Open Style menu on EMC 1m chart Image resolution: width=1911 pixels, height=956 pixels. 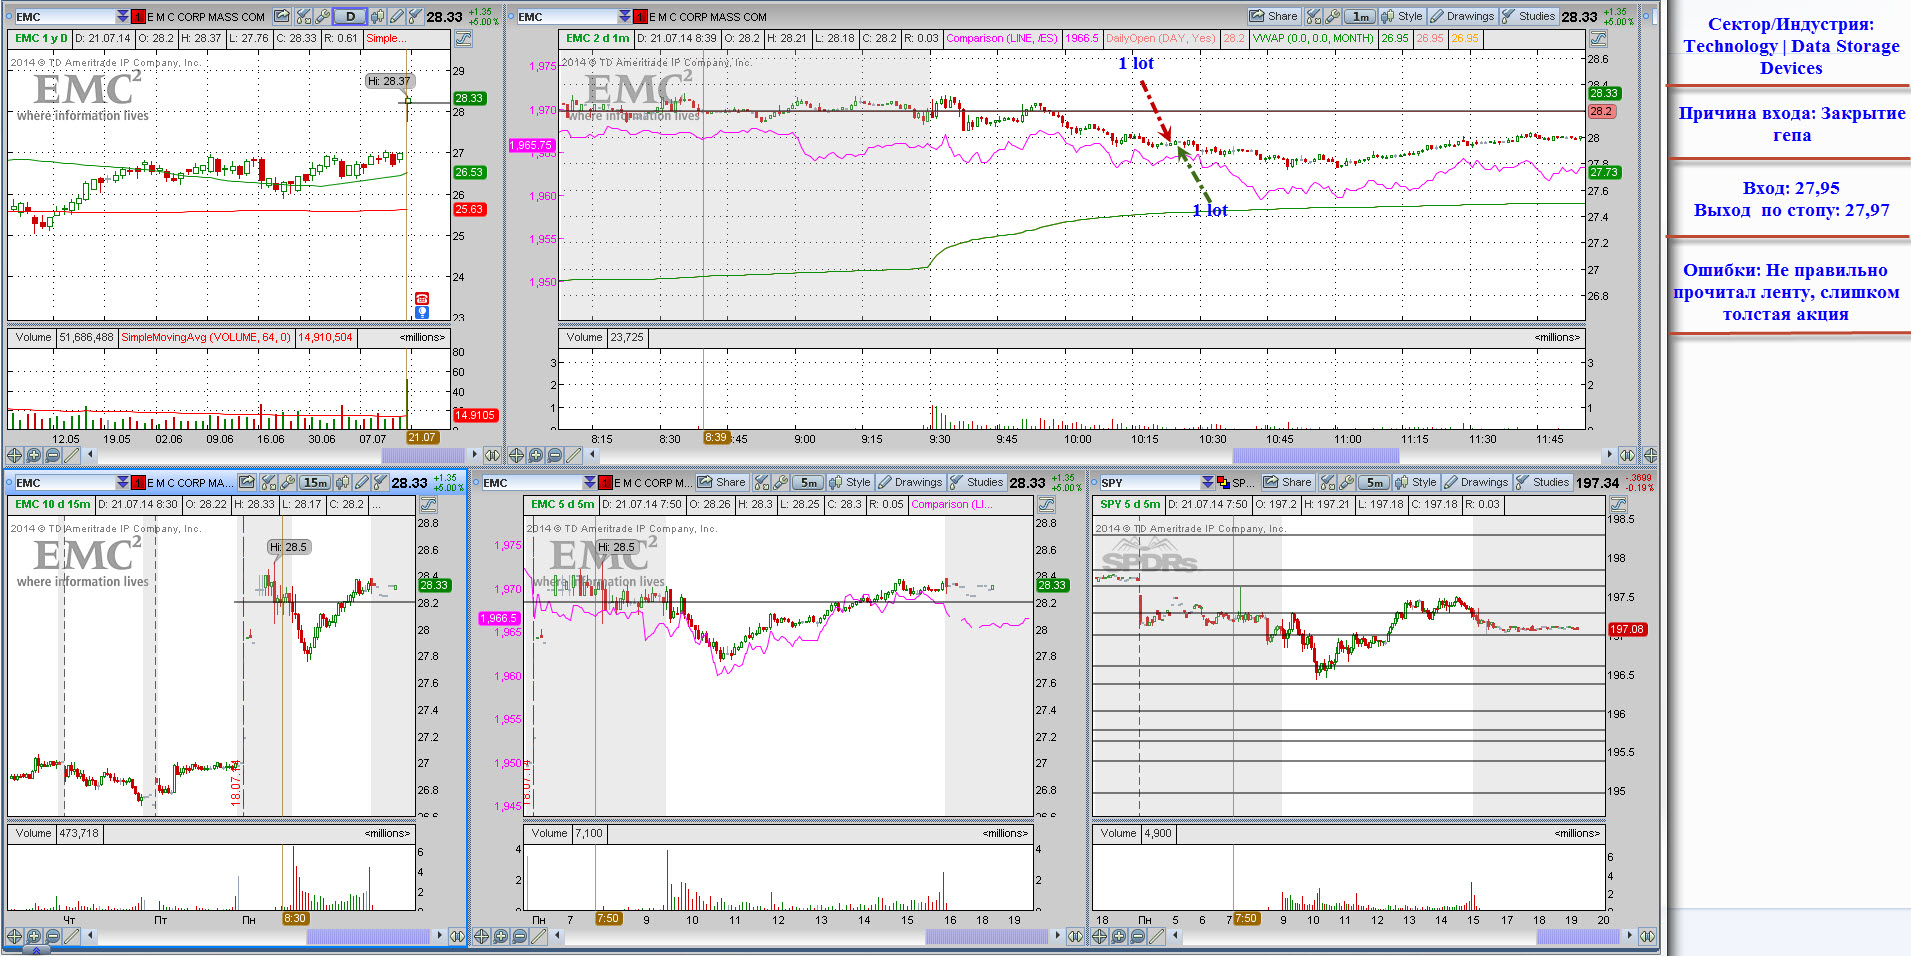1402,16
